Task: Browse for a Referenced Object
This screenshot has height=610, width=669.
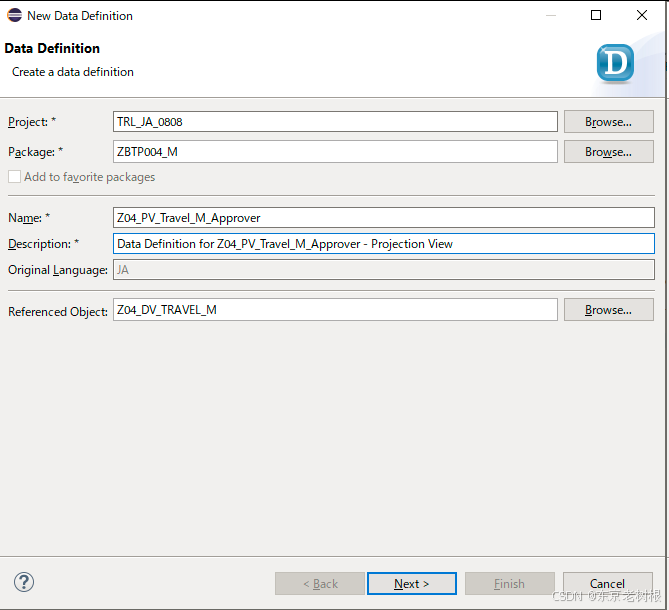Action: [x=608, y=310]
